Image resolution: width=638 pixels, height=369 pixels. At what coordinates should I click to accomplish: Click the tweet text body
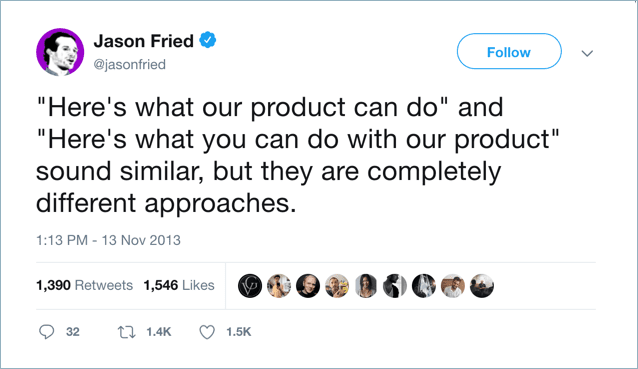click(298, 155)
